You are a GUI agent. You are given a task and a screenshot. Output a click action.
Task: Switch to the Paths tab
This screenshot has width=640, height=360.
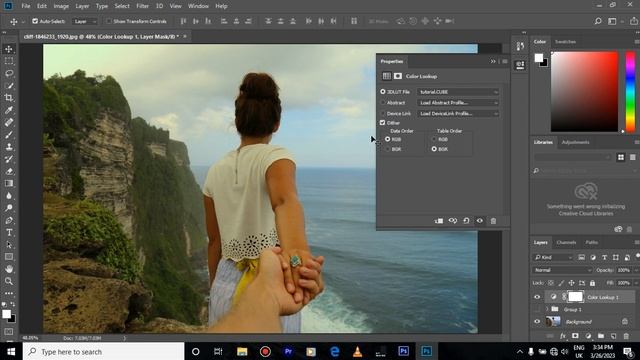pos(591,242)
